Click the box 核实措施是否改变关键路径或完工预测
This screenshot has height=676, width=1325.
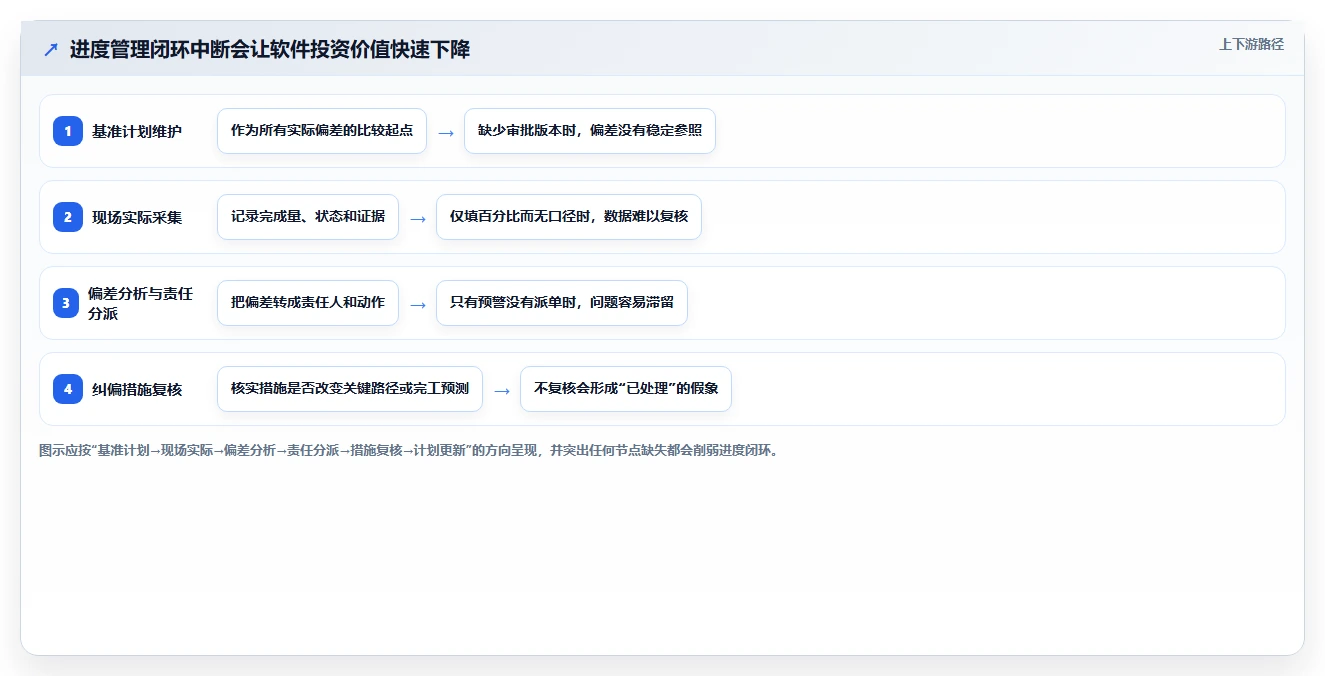[x=350, y=389]
